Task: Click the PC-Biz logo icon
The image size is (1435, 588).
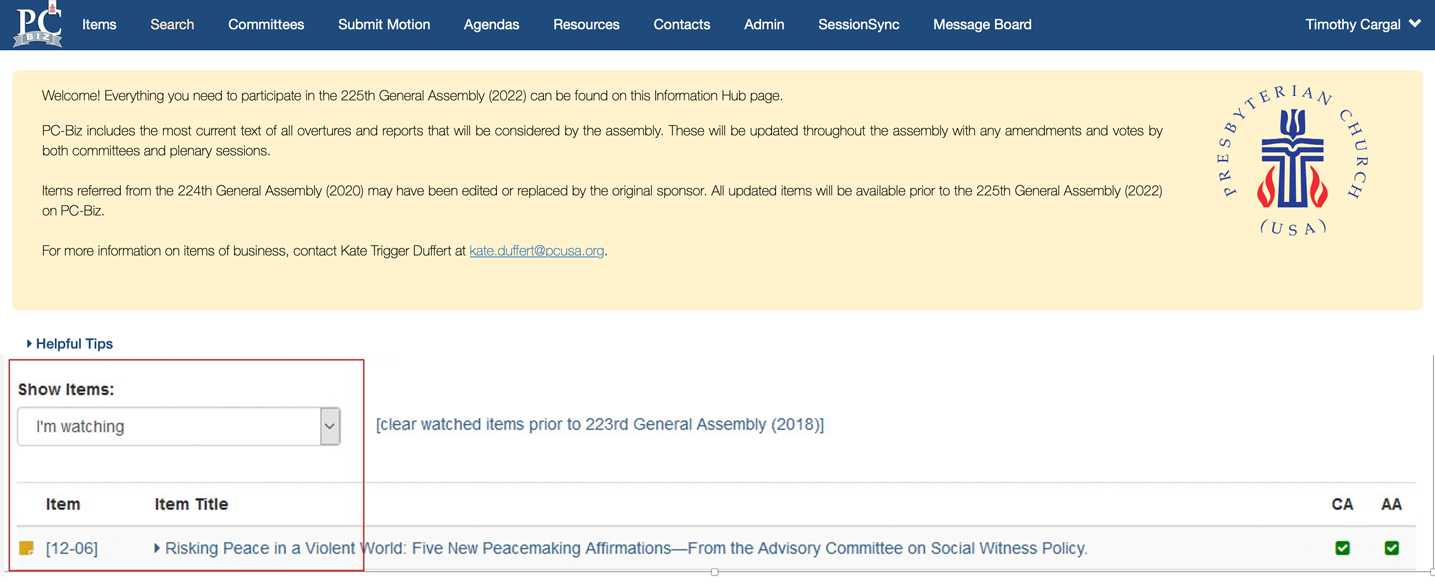Action: tap(37, 24)
